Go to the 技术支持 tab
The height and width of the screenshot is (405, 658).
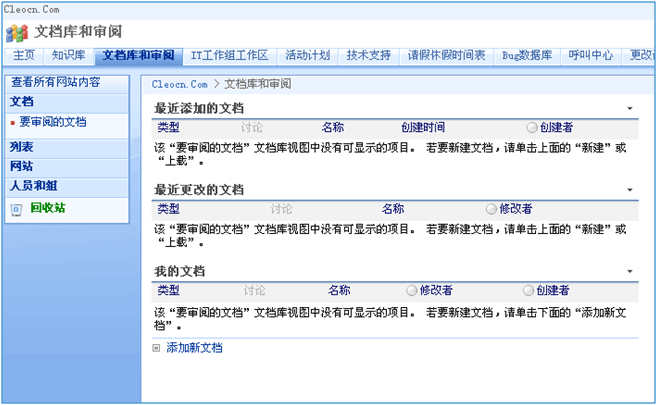(368, 55)
